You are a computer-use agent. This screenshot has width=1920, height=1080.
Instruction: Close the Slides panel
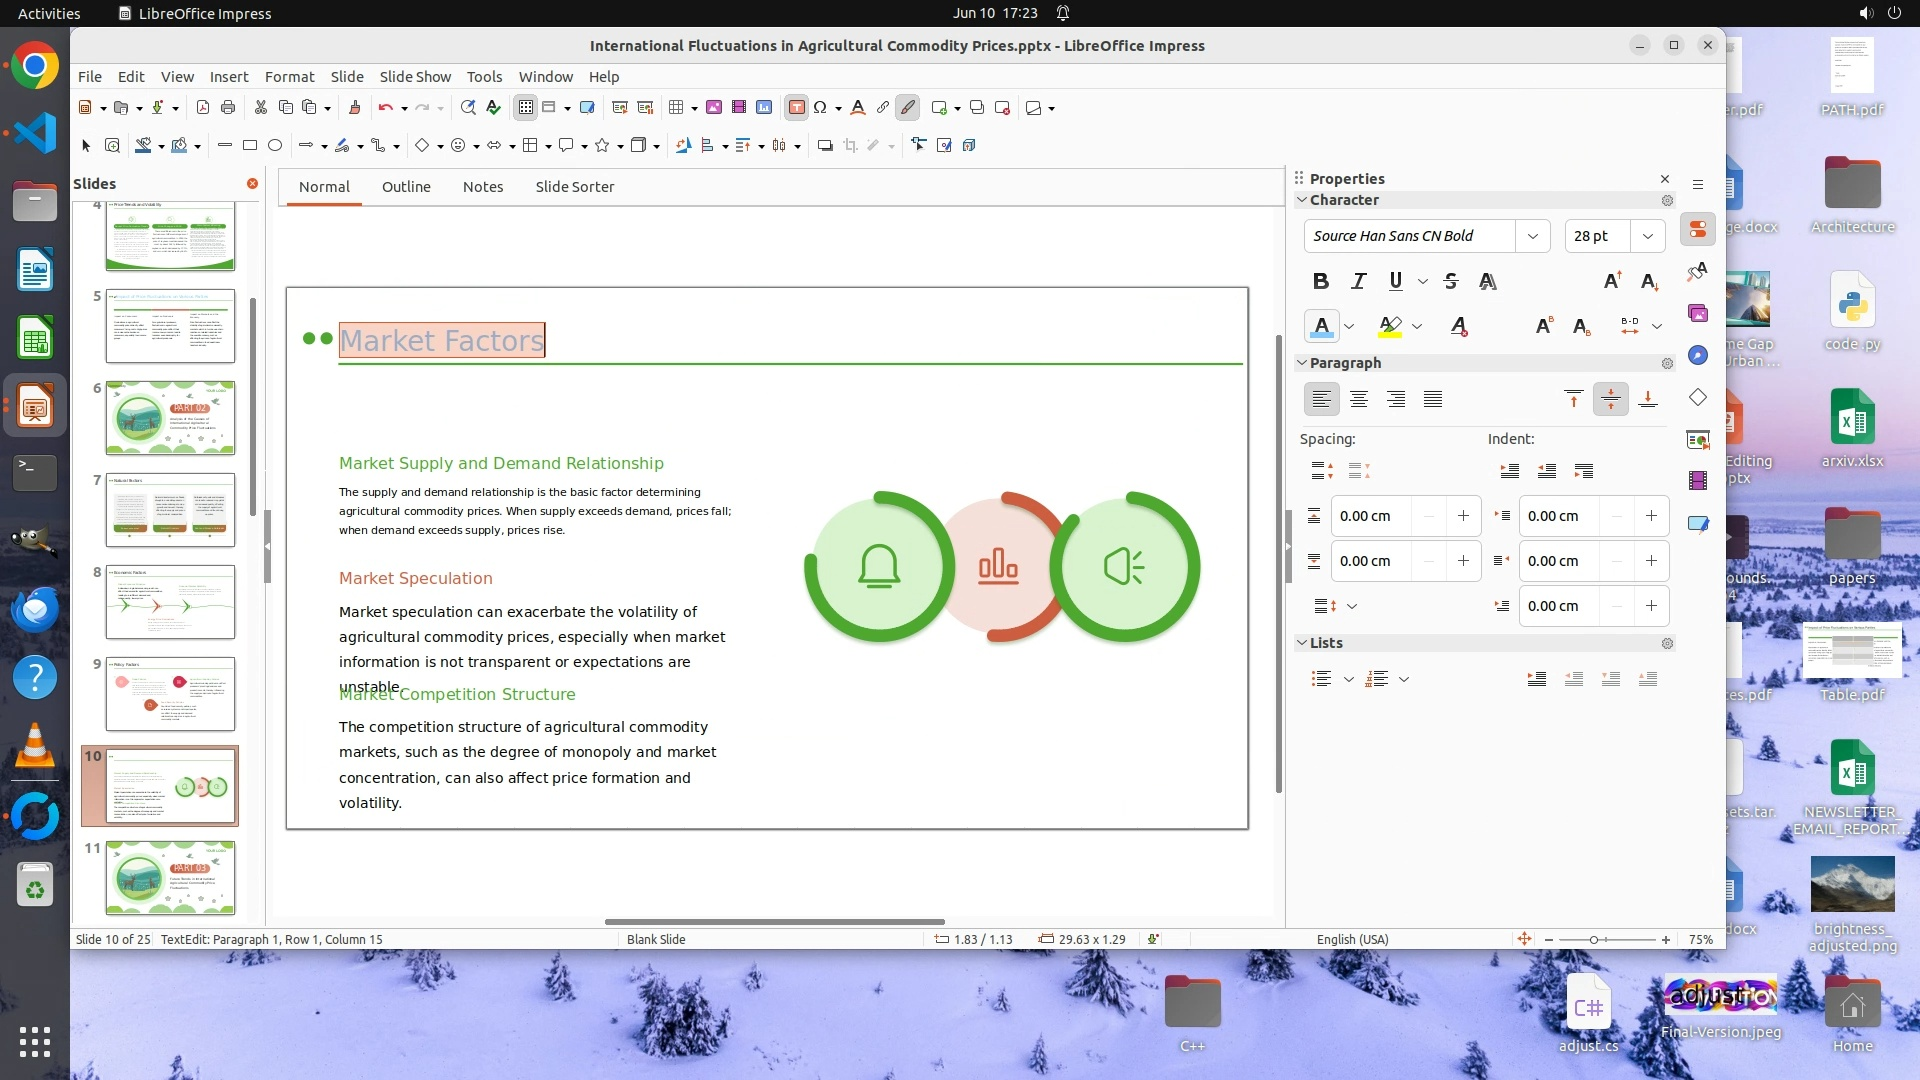coord(252,184)
